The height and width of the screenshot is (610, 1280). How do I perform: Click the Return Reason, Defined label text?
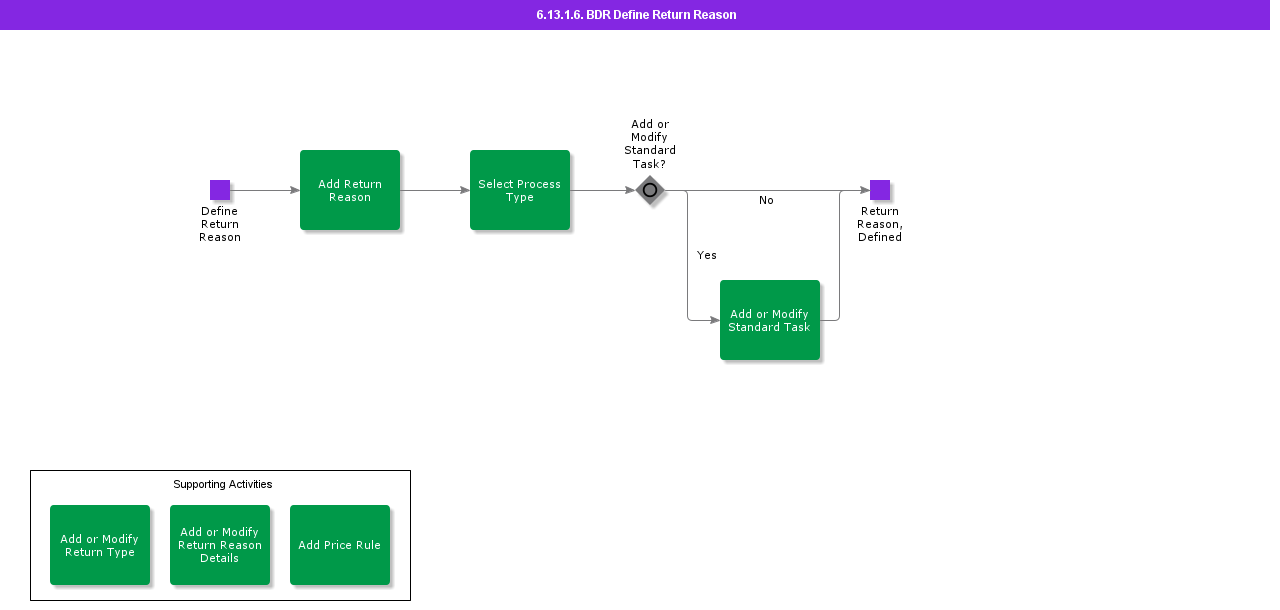[880, 224]
